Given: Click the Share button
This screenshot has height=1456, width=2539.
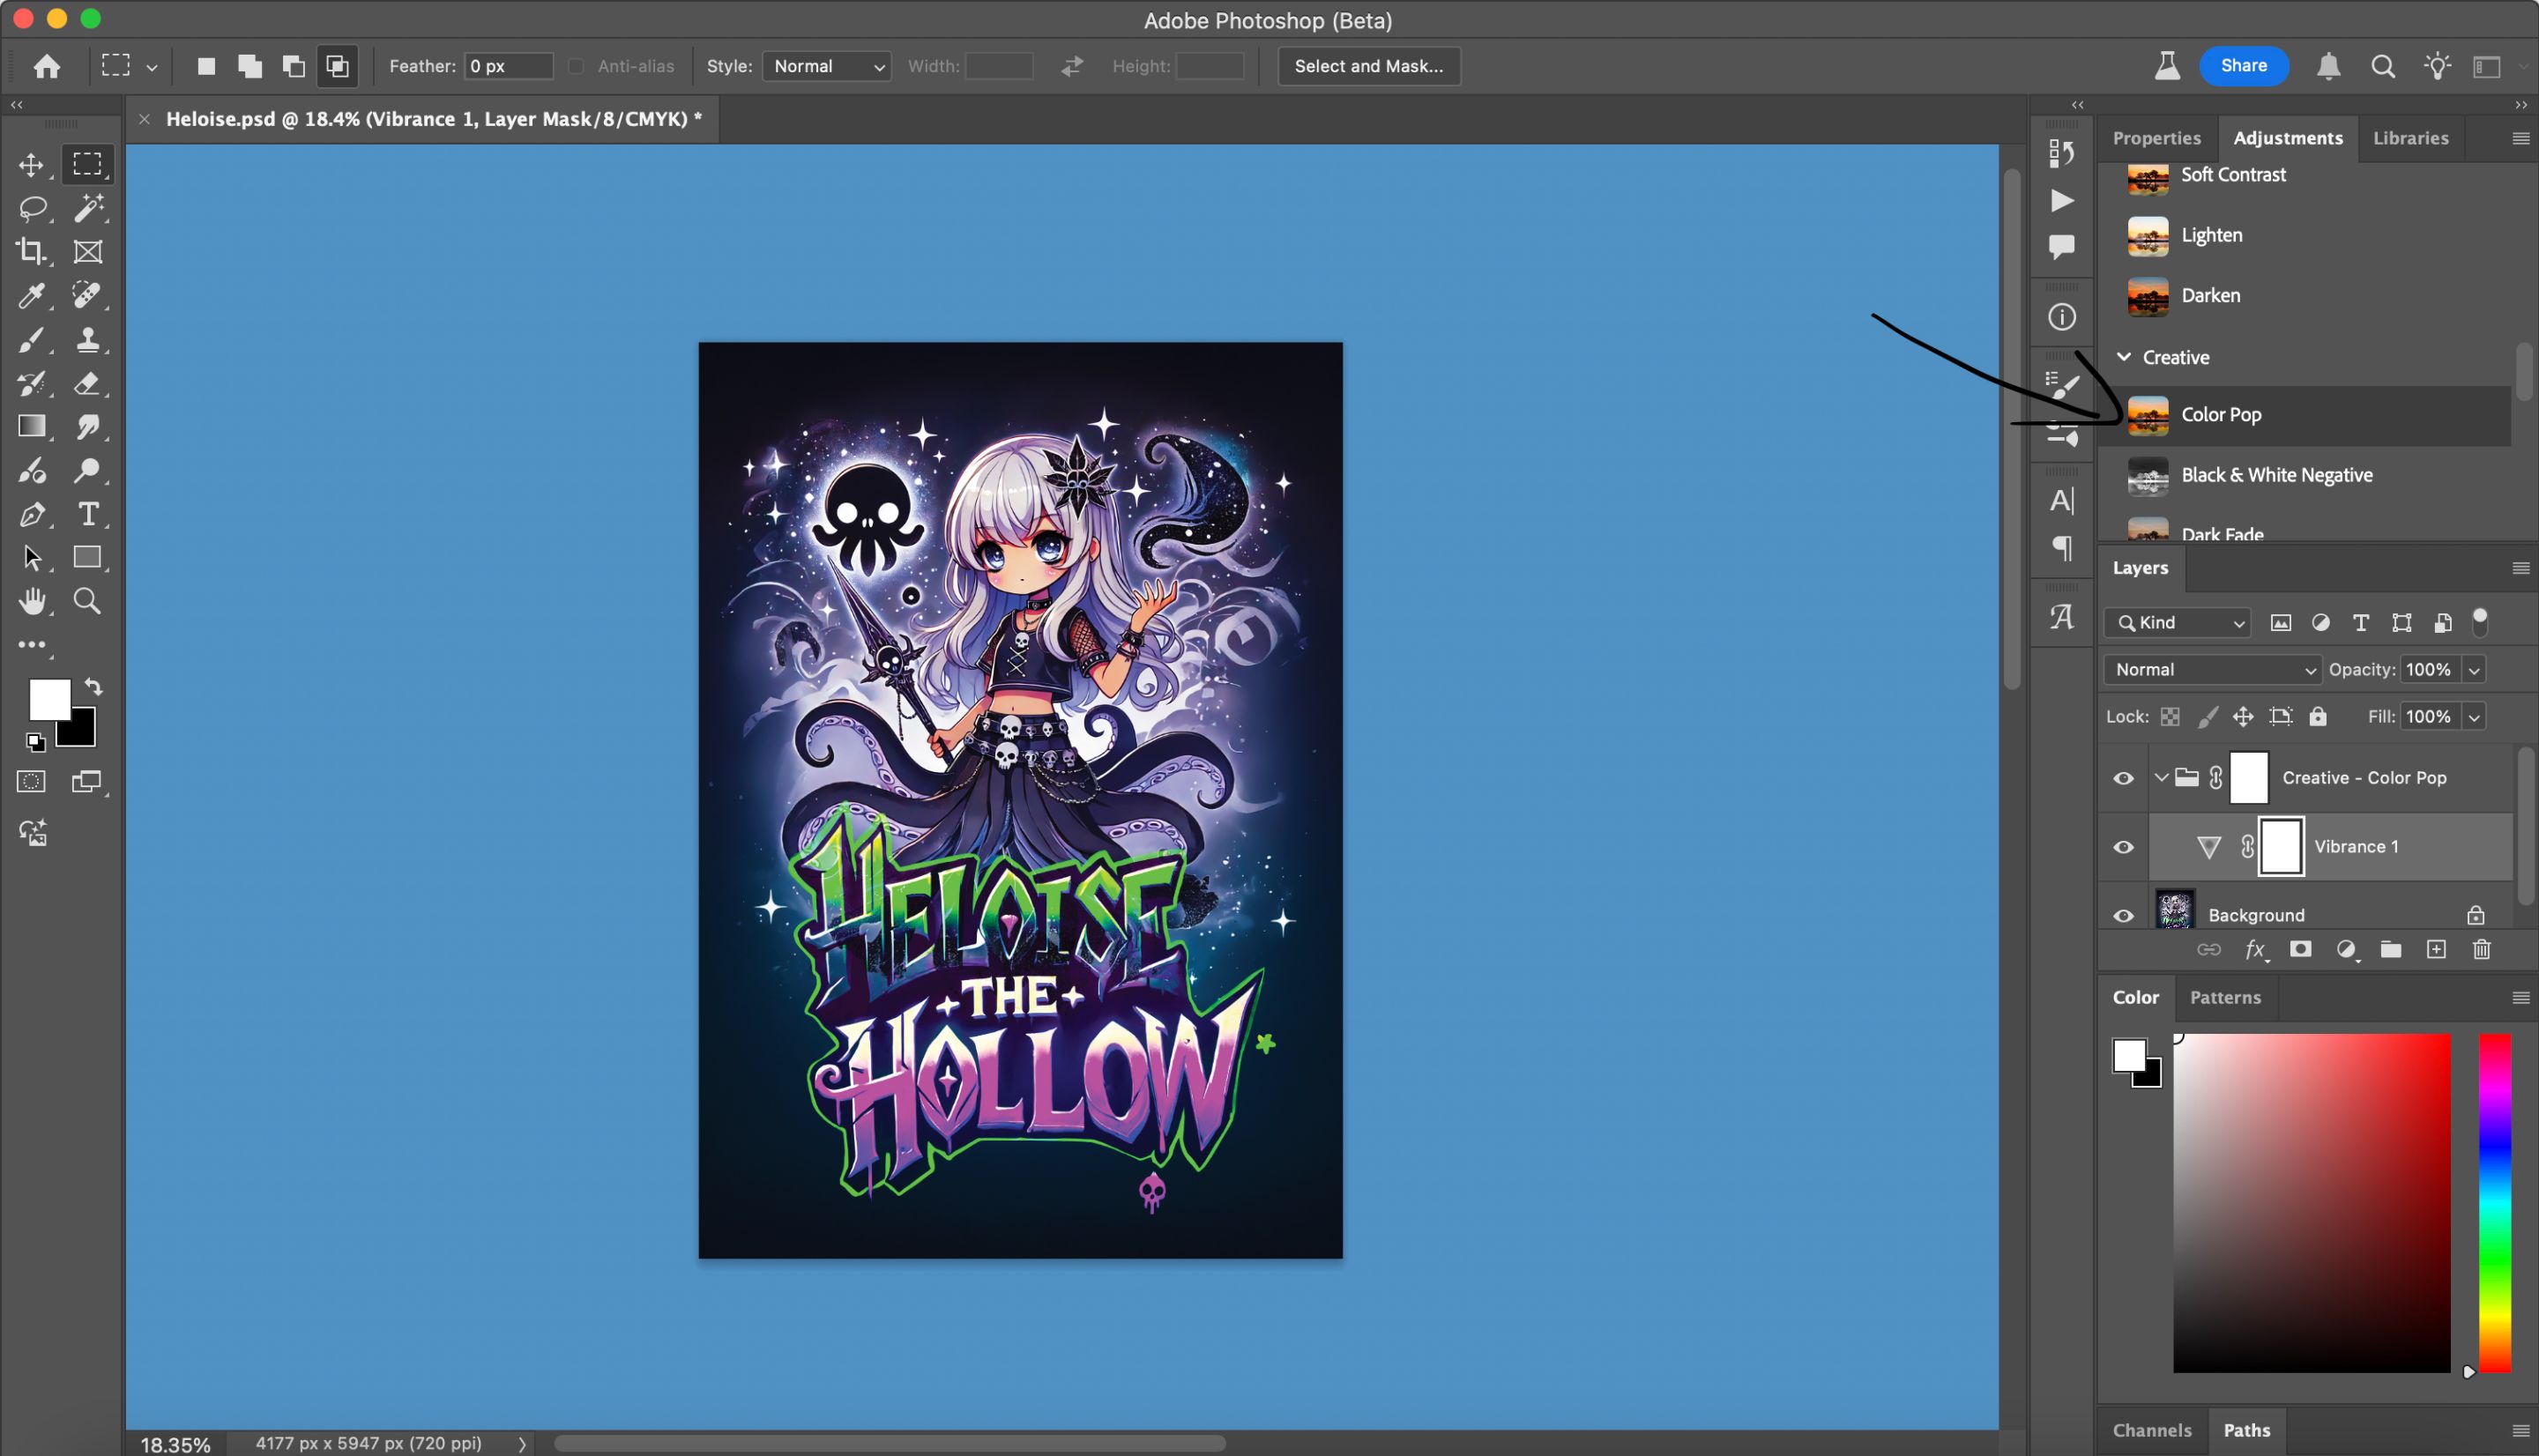Looking at the screenshot, I should tap(2244, 66).
